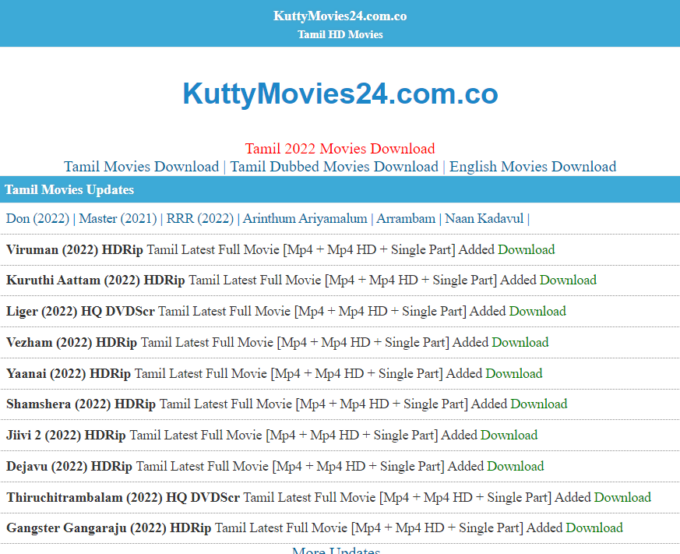Open the Don (2022) link
Viewport: 680px width, 554px height.
[38, 218]
